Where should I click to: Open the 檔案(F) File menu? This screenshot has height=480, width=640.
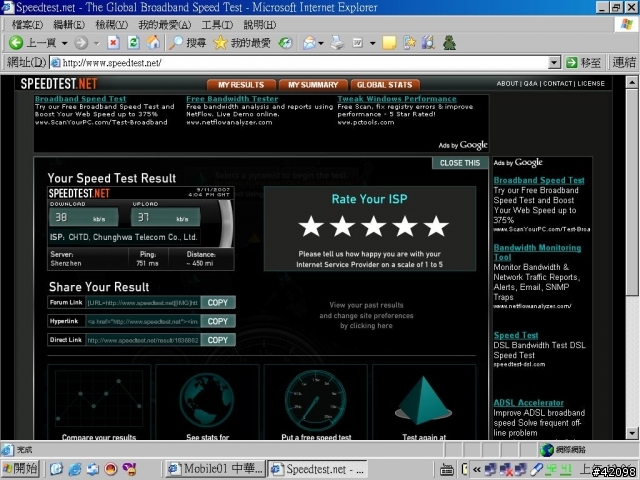coord(27,25)
